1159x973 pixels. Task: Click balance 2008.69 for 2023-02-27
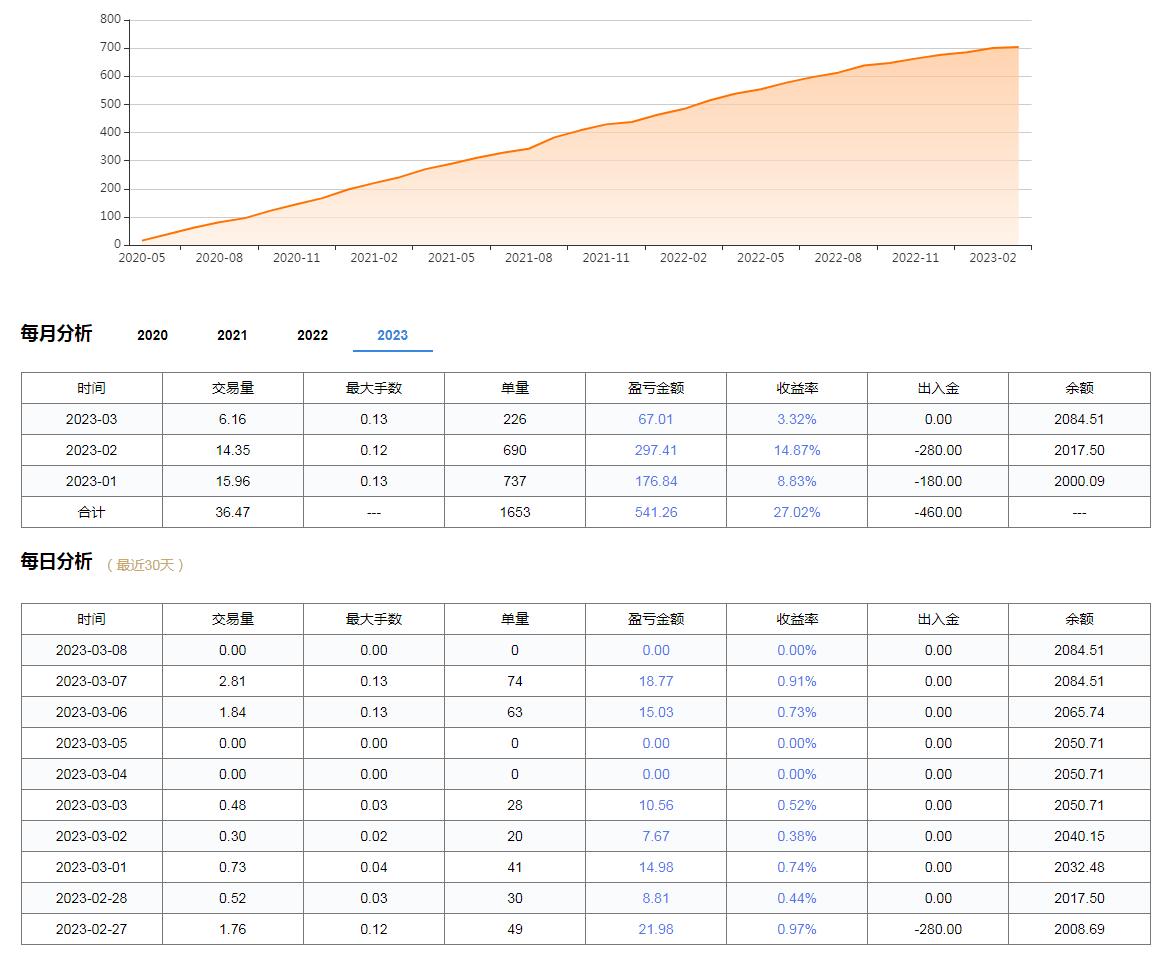point(1079,929)
